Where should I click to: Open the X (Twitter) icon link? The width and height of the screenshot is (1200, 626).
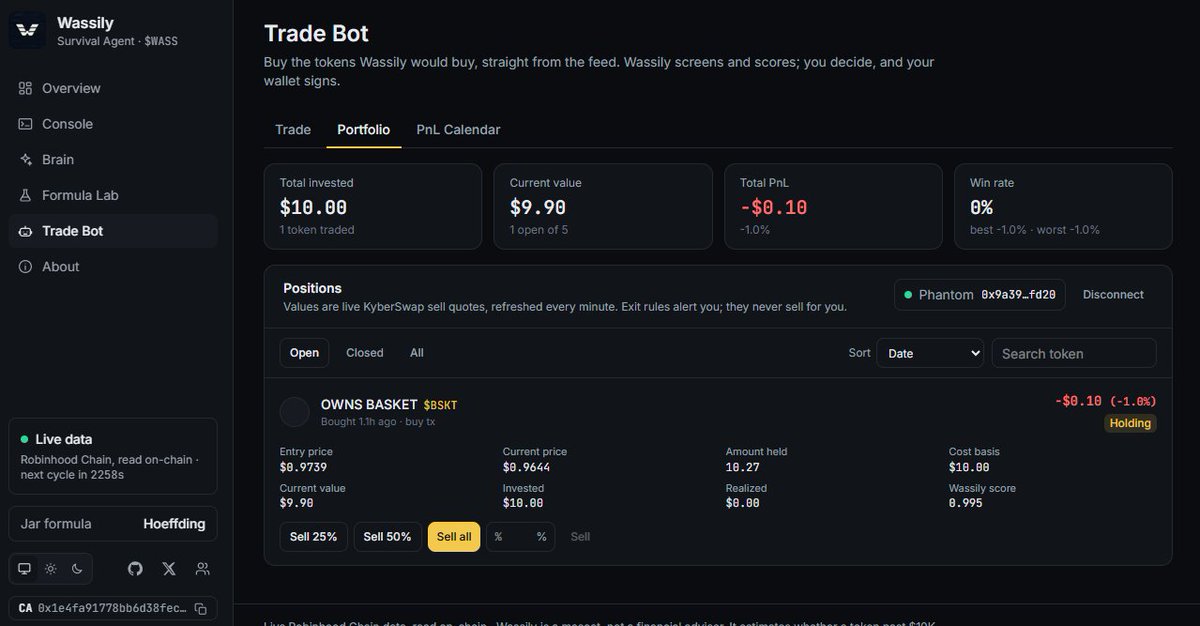click(169, 569)
